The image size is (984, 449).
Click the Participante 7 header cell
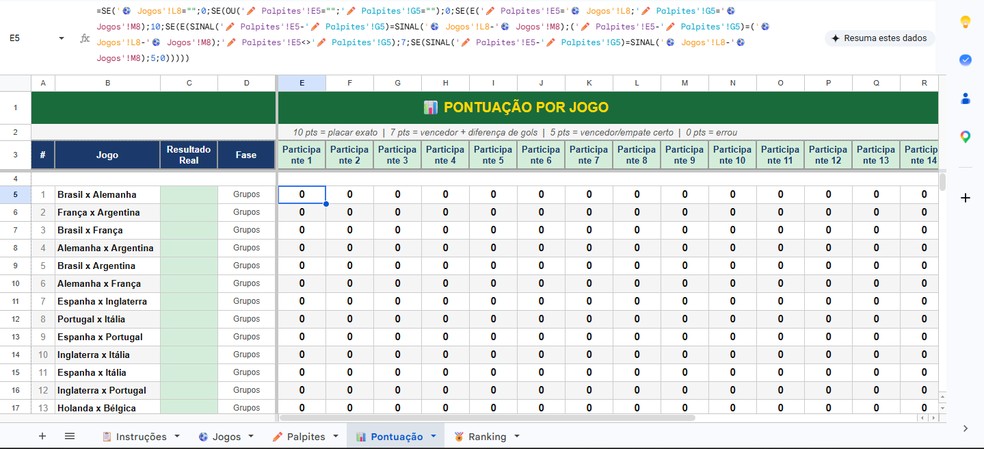click(x=589, y=154)
